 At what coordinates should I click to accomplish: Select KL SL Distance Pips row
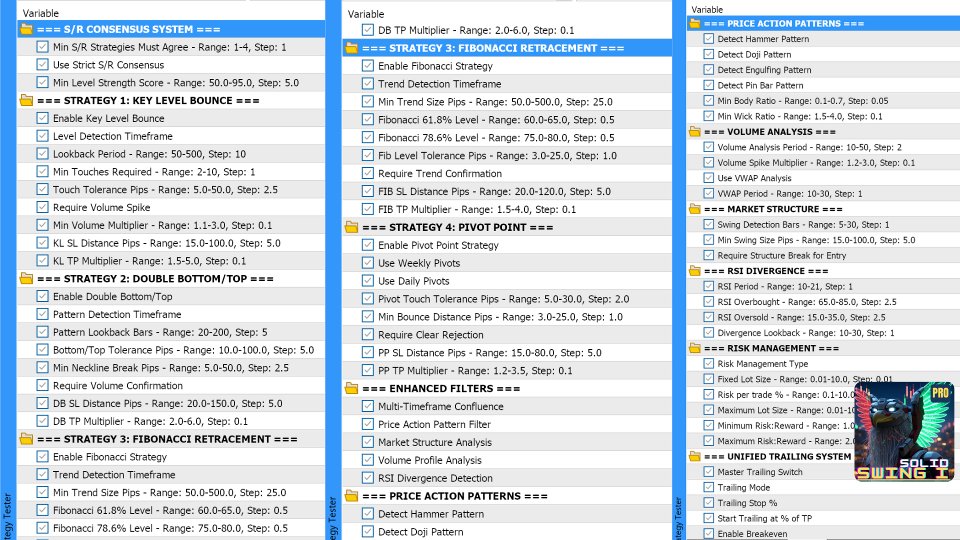(x=171, y=243)
